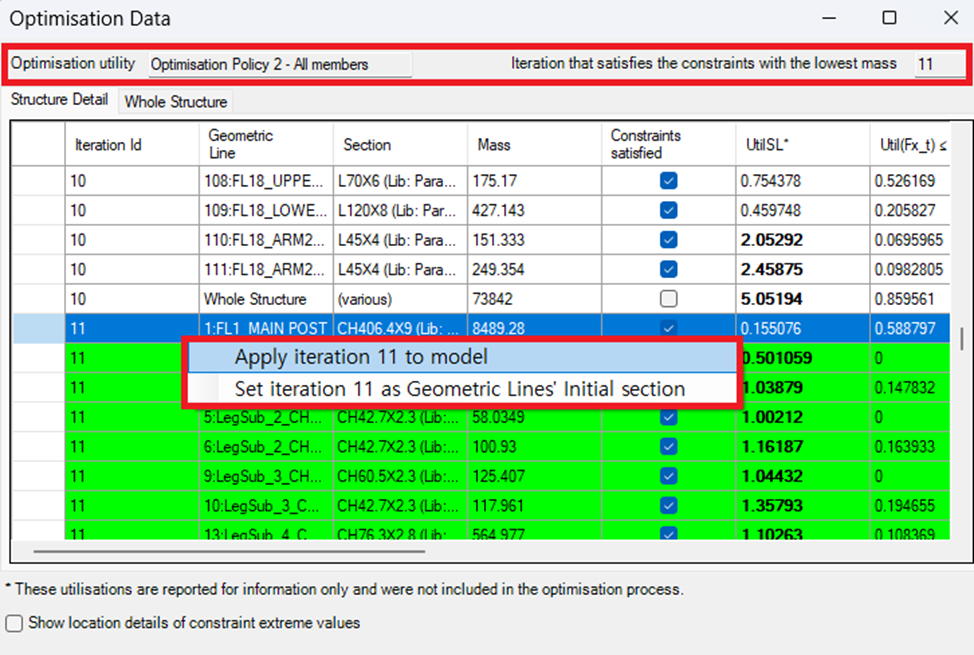
Task: Maximize the Optimisation Data window
Action: coord(889,18)
